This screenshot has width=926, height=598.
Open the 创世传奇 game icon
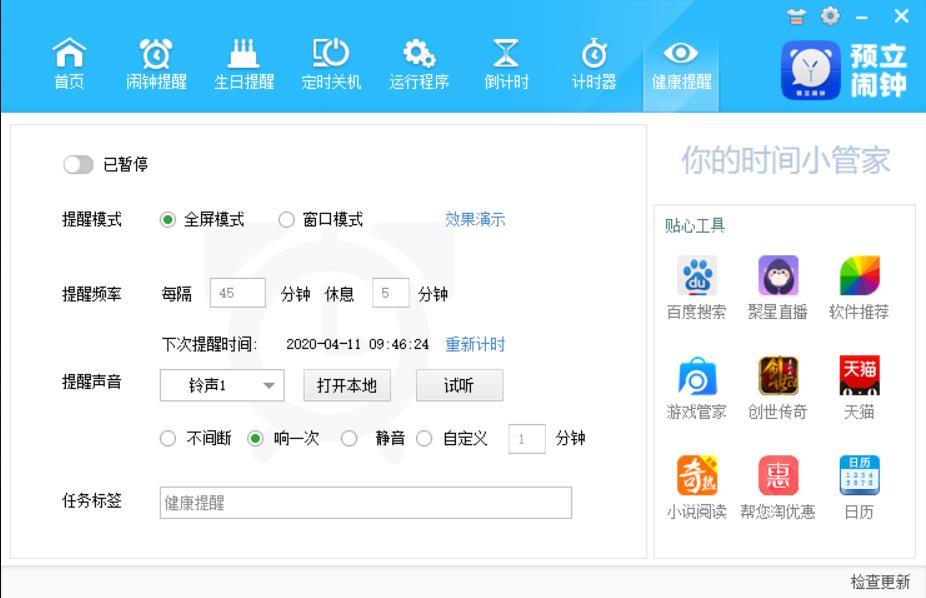pos(778,376)
